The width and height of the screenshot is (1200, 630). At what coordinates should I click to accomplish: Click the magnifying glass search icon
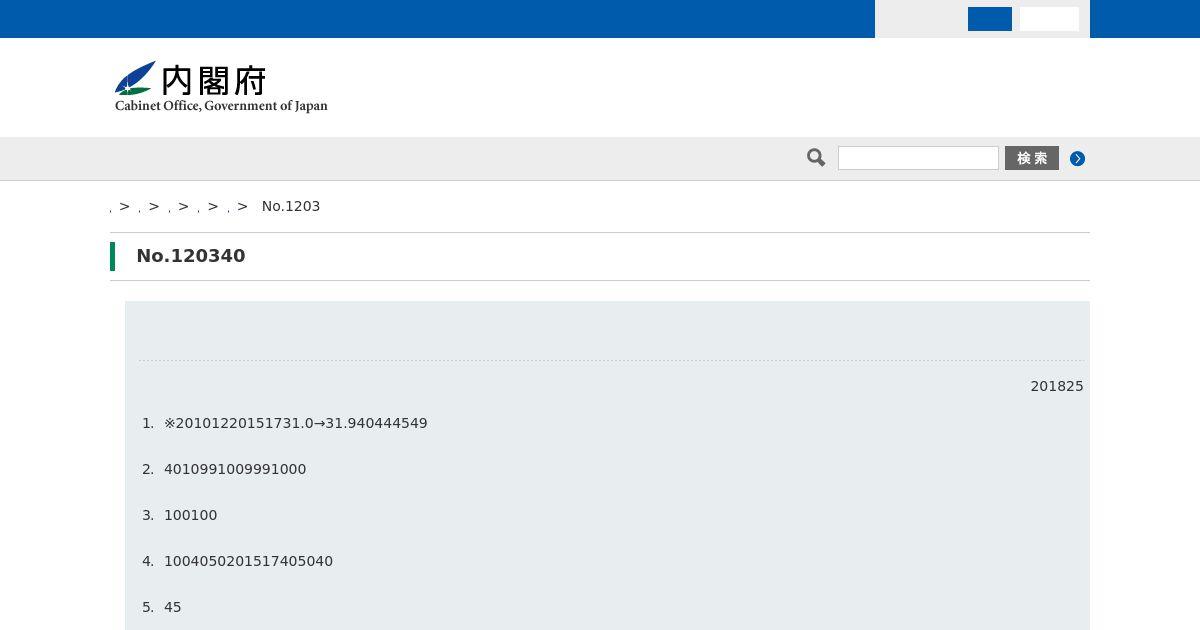(816, 157)
